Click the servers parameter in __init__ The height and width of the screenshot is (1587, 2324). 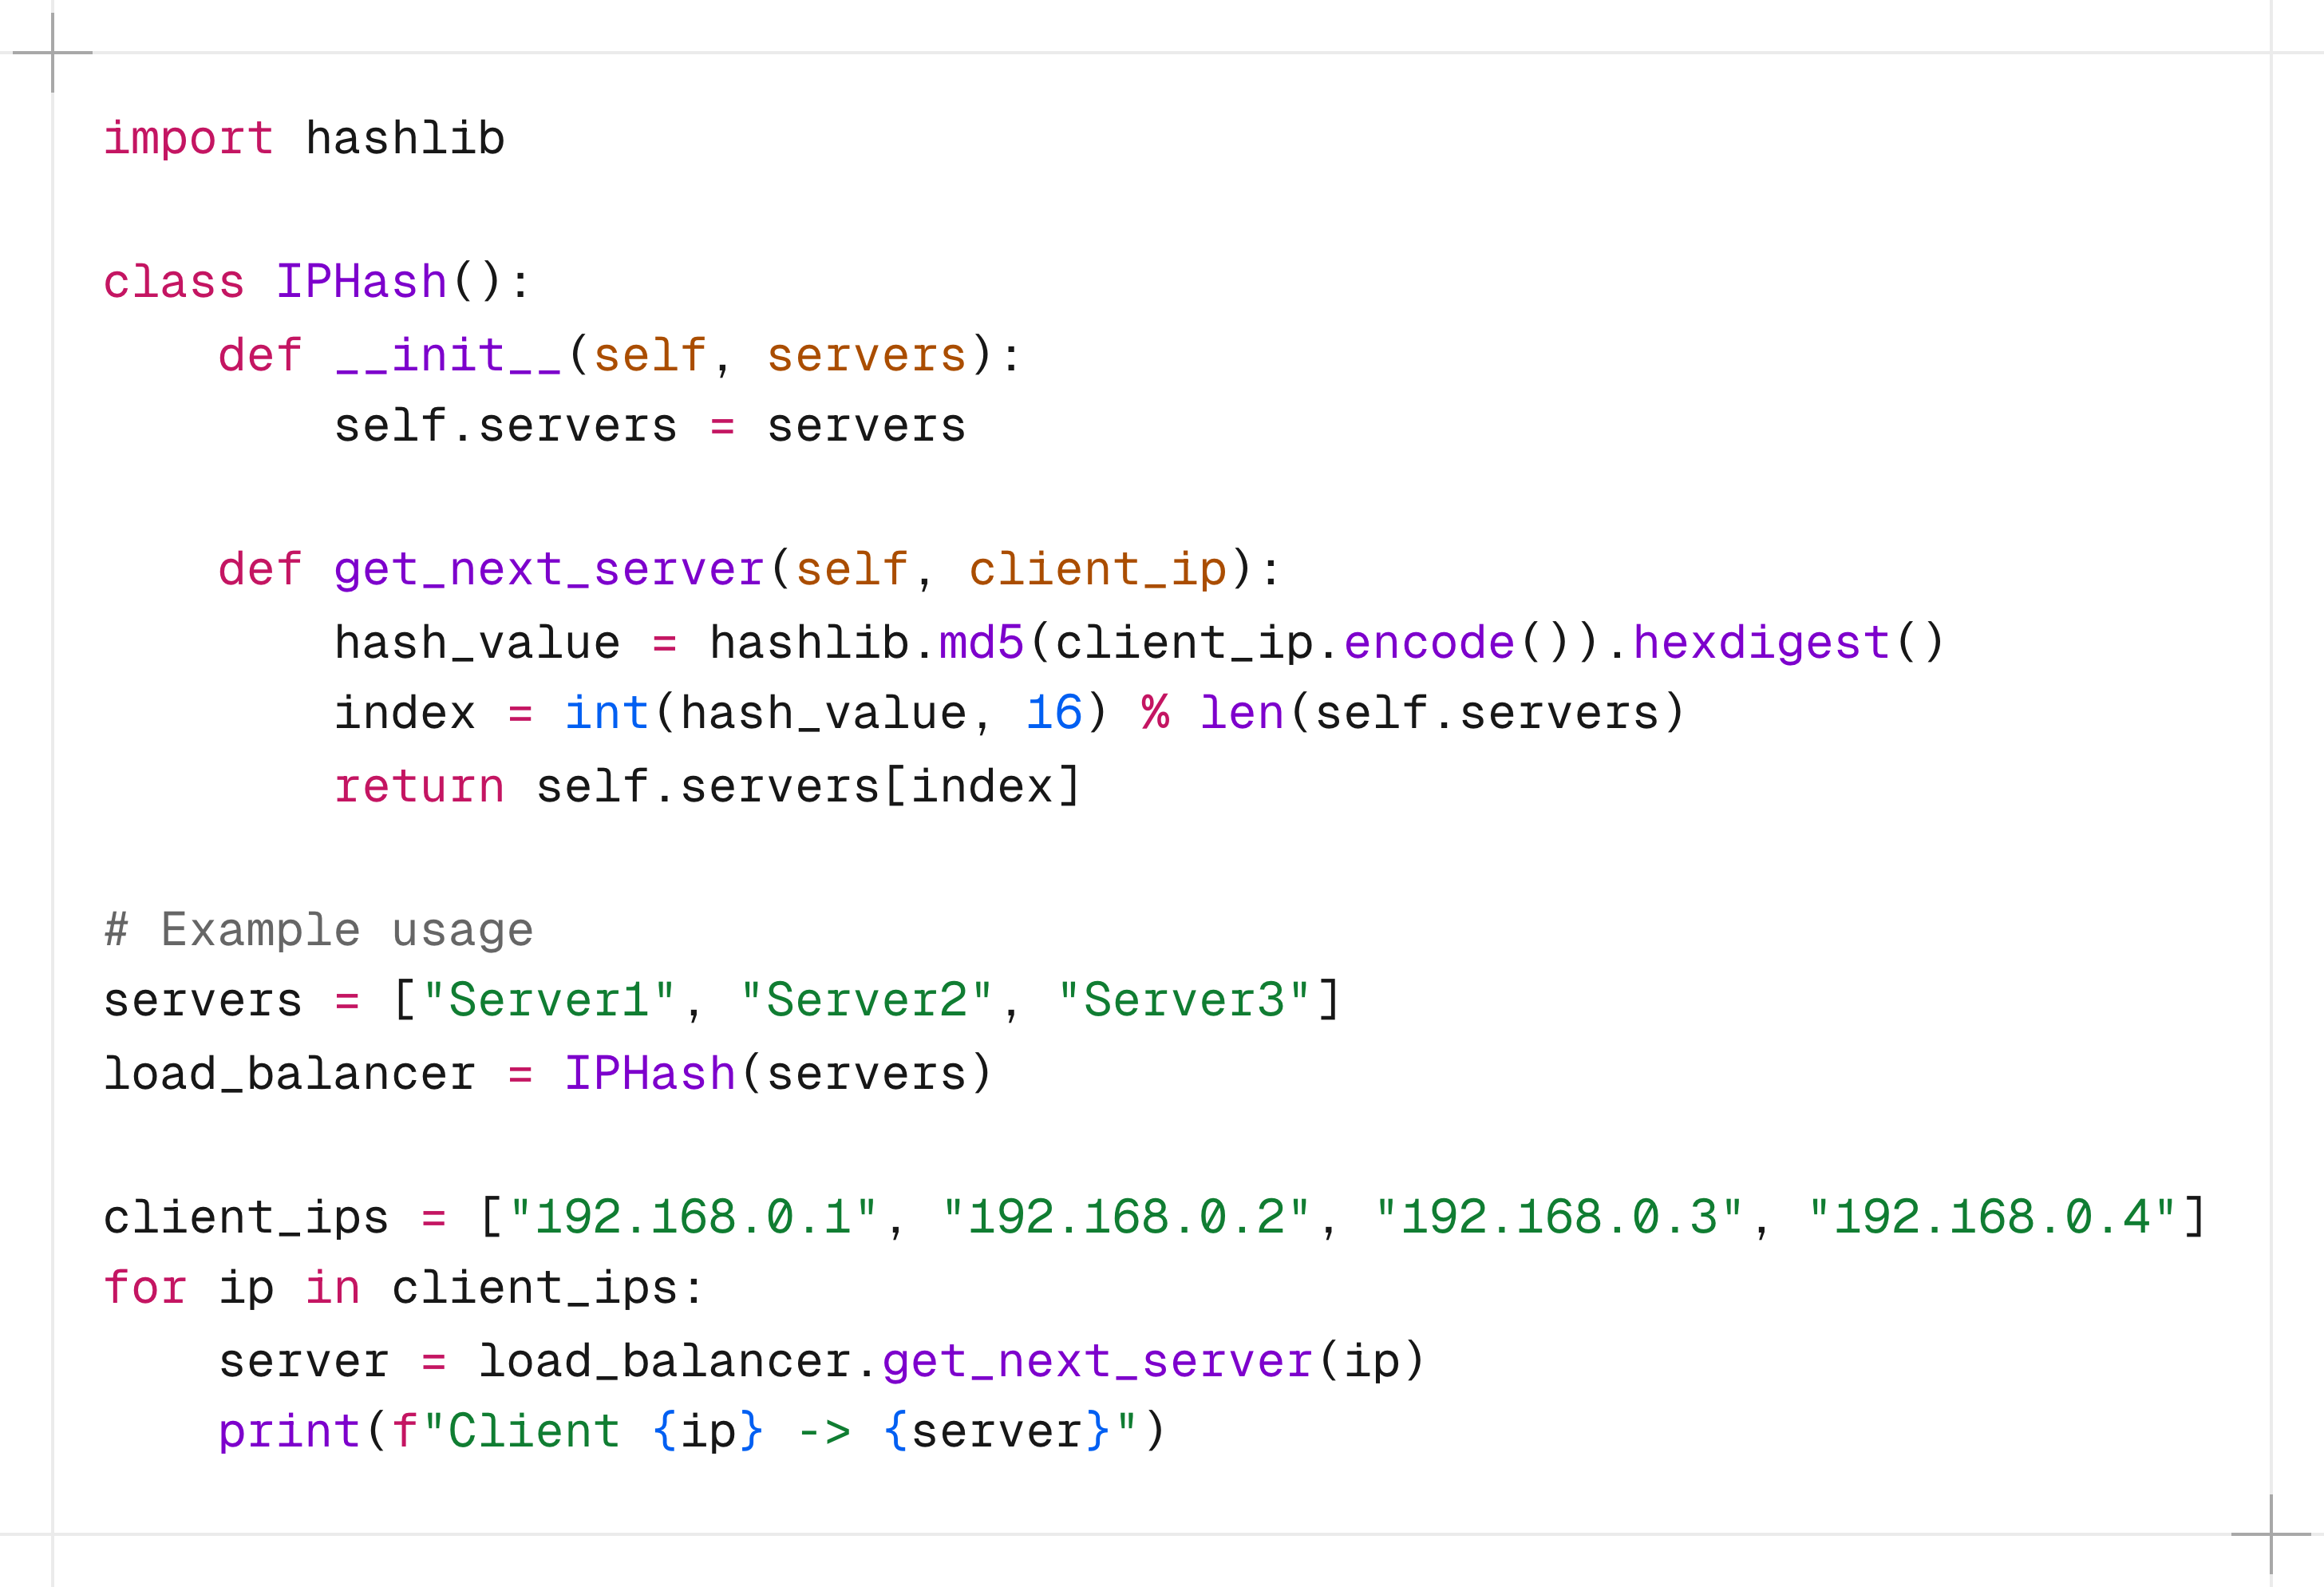point(866,355)
